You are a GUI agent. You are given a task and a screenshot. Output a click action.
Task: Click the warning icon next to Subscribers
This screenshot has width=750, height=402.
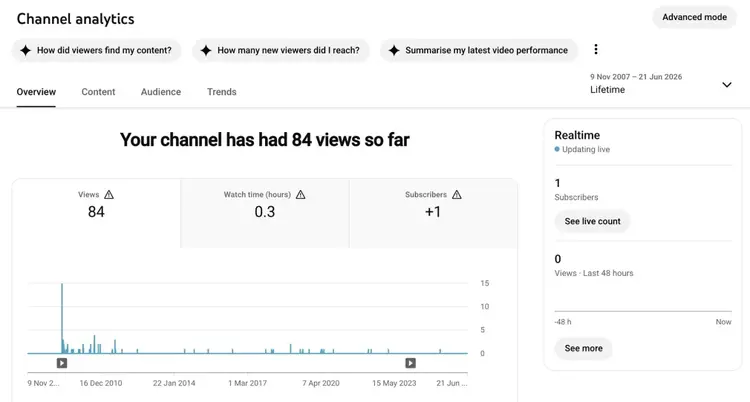[x=457, y=195]
